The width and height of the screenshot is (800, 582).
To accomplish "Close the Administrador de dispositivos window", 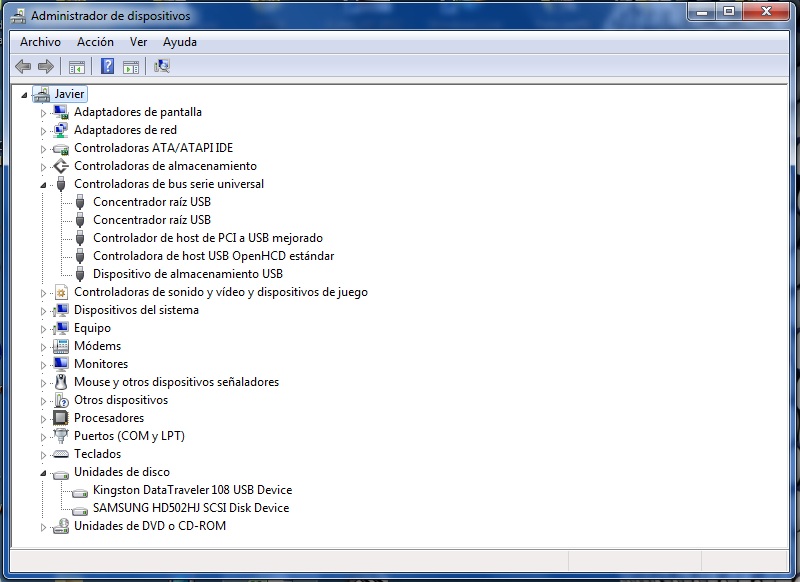I will click(x=766, y=11).
